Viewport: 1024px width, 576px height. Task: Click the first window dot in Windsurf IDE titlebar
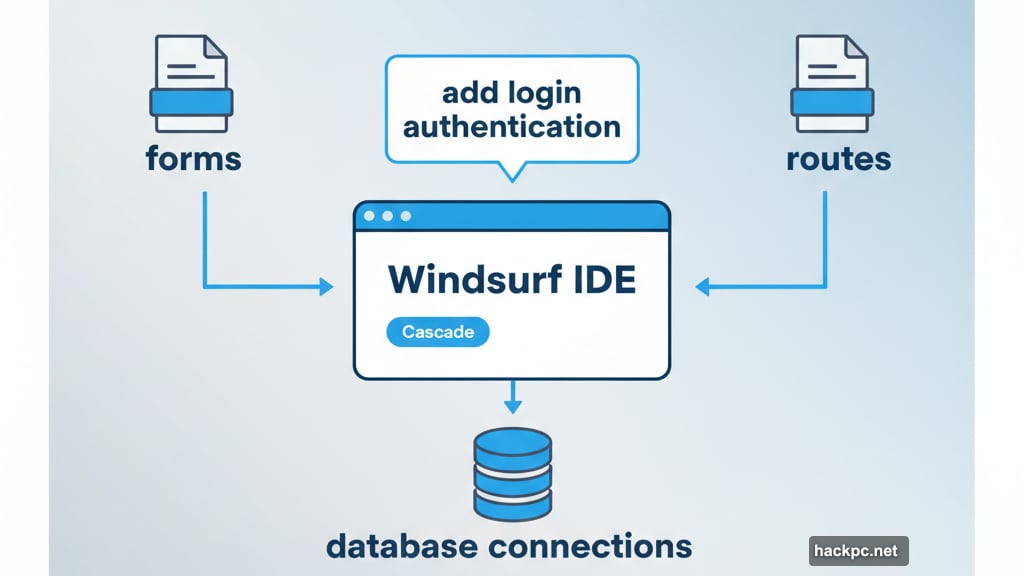tap(371, 214)
